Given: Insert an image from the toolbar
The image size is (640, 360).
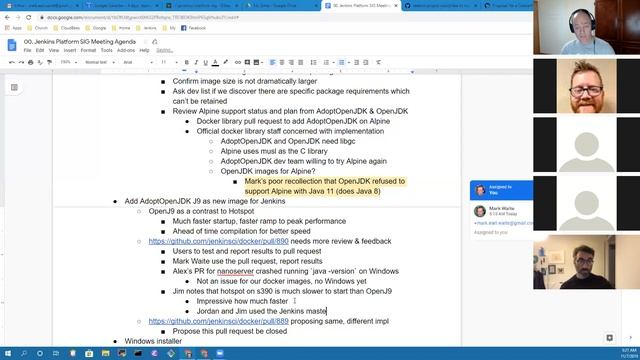Looking at the screenshot, I should [x=256, y=62].
